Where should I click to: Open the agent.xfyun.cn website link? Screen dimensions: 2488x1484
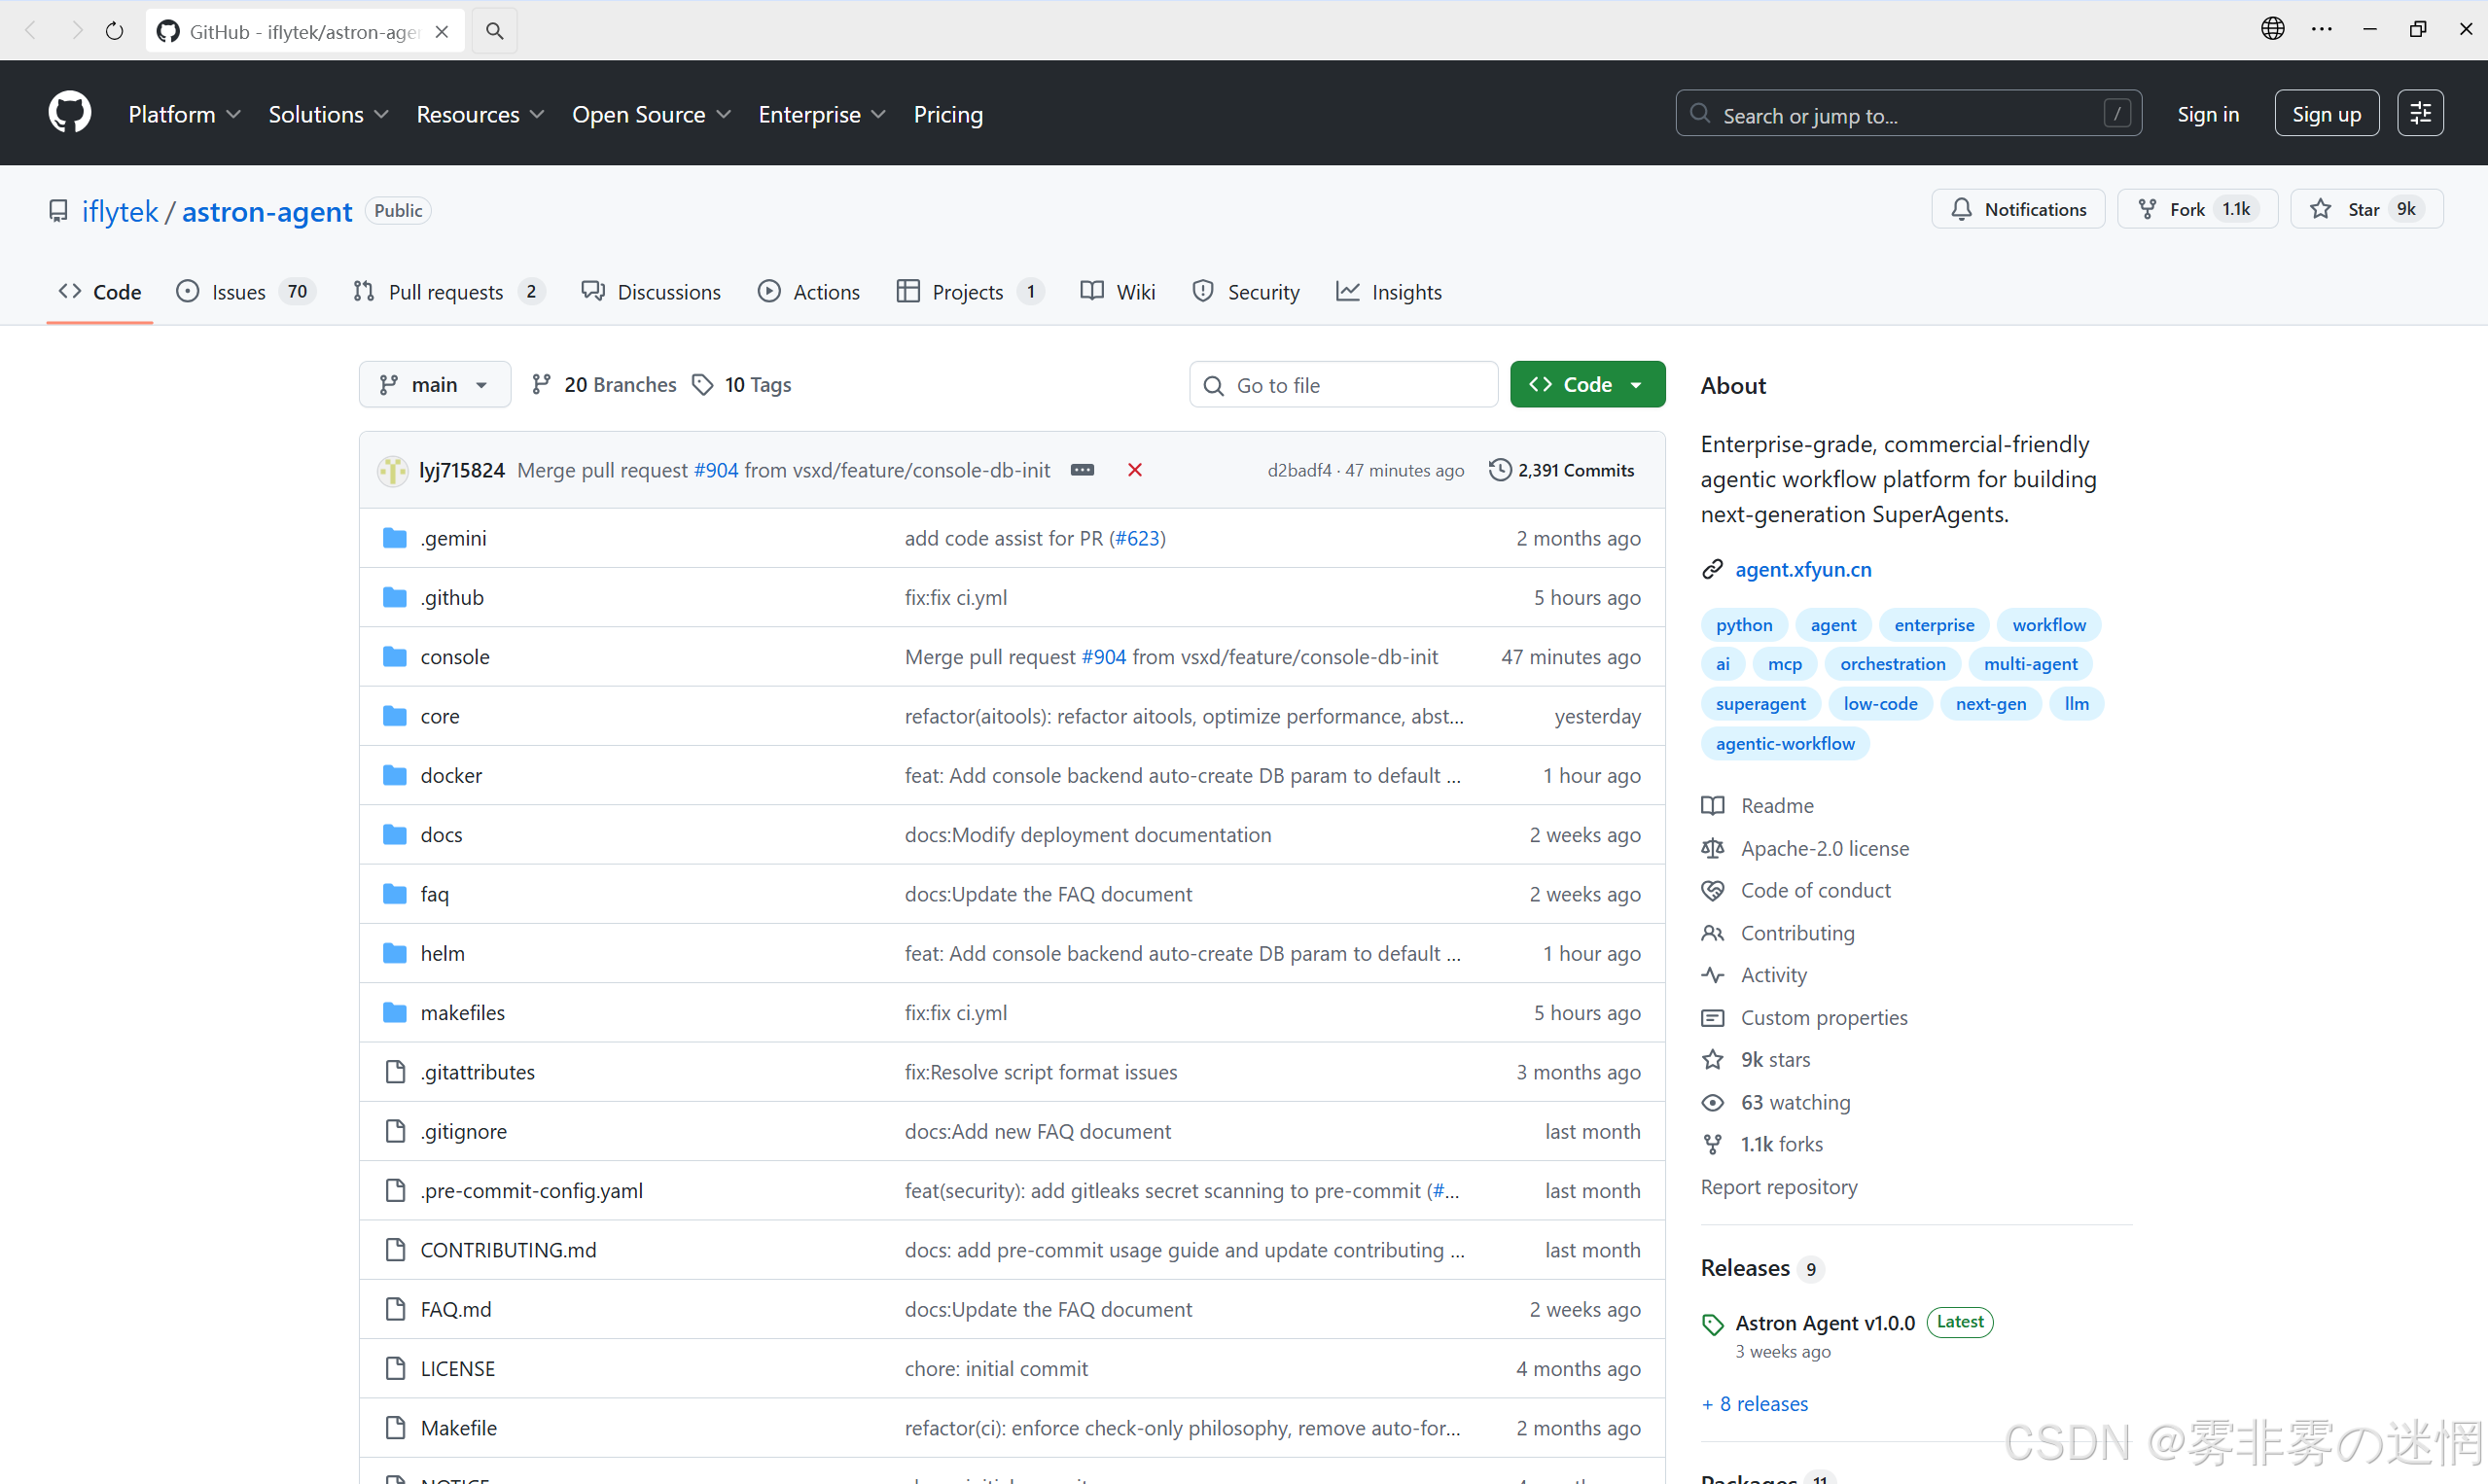point(1802,569)
